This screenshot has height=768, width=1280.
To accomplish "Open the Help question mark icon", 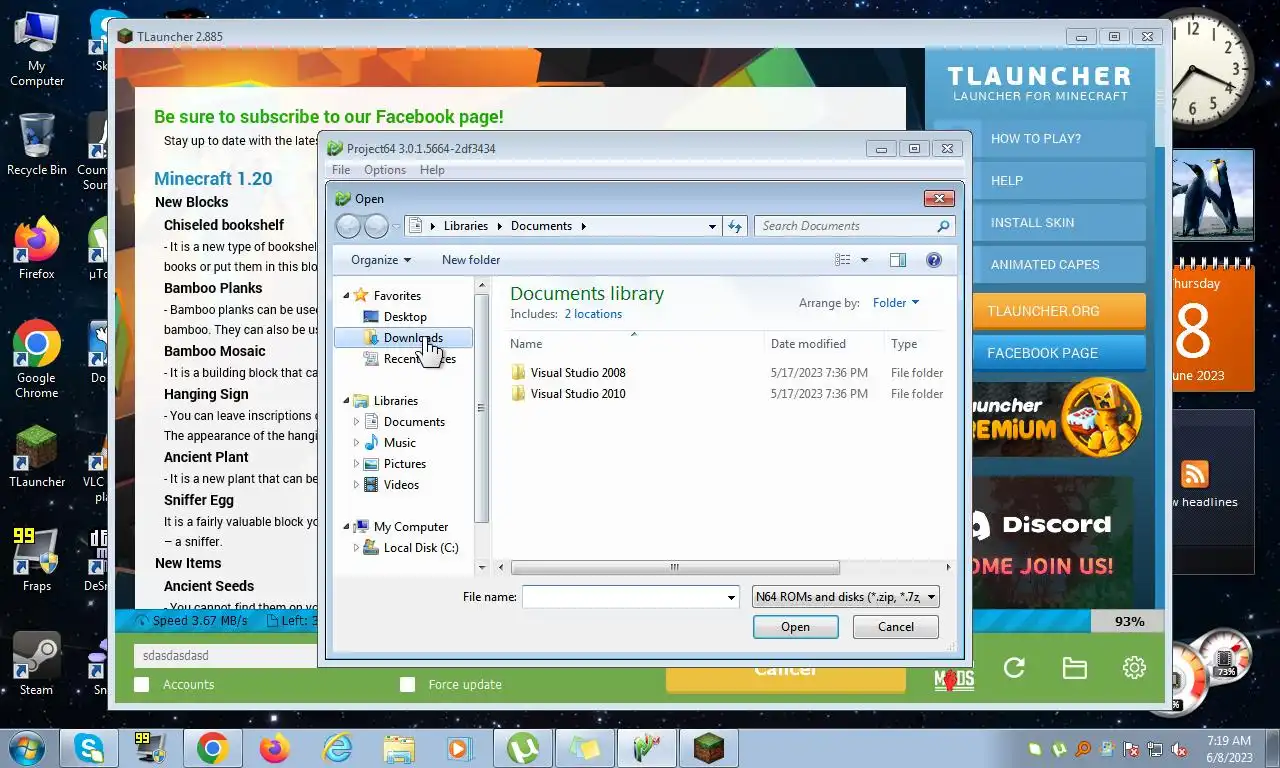I will pyautogui.click(x=934, y=260).
